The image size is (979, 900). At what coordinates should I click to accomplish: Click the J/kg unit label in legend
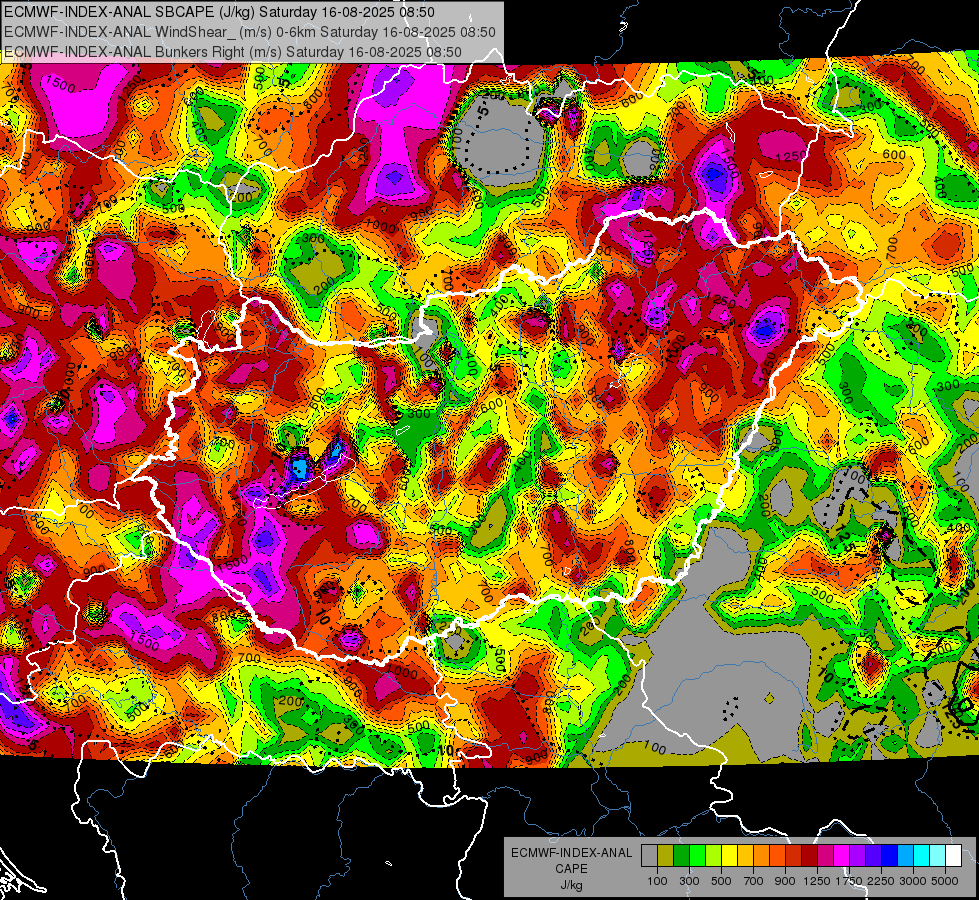point(571,885)
